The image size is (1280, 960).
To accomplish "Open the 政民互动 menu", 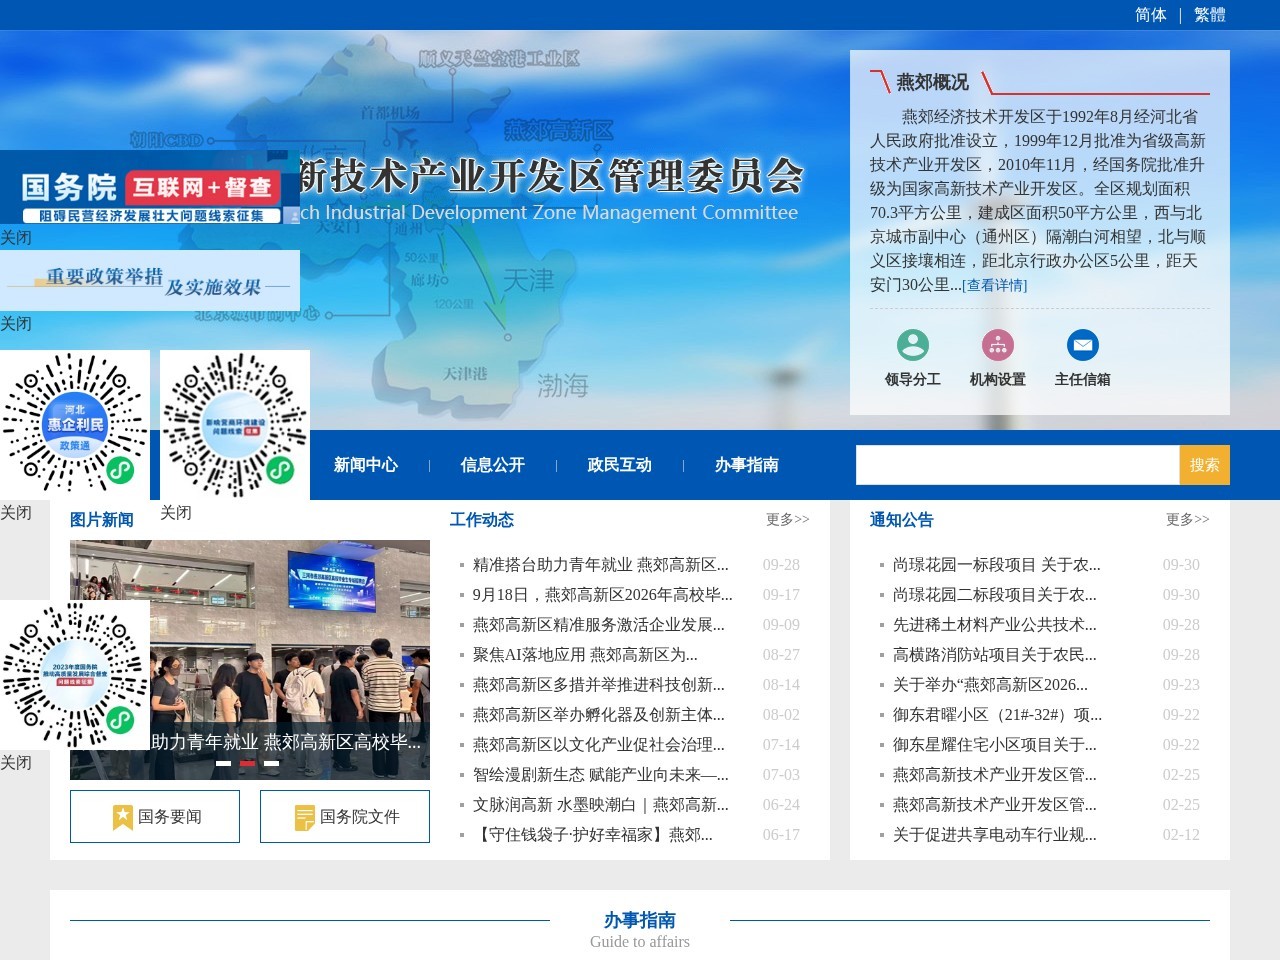I will (620, 465).
